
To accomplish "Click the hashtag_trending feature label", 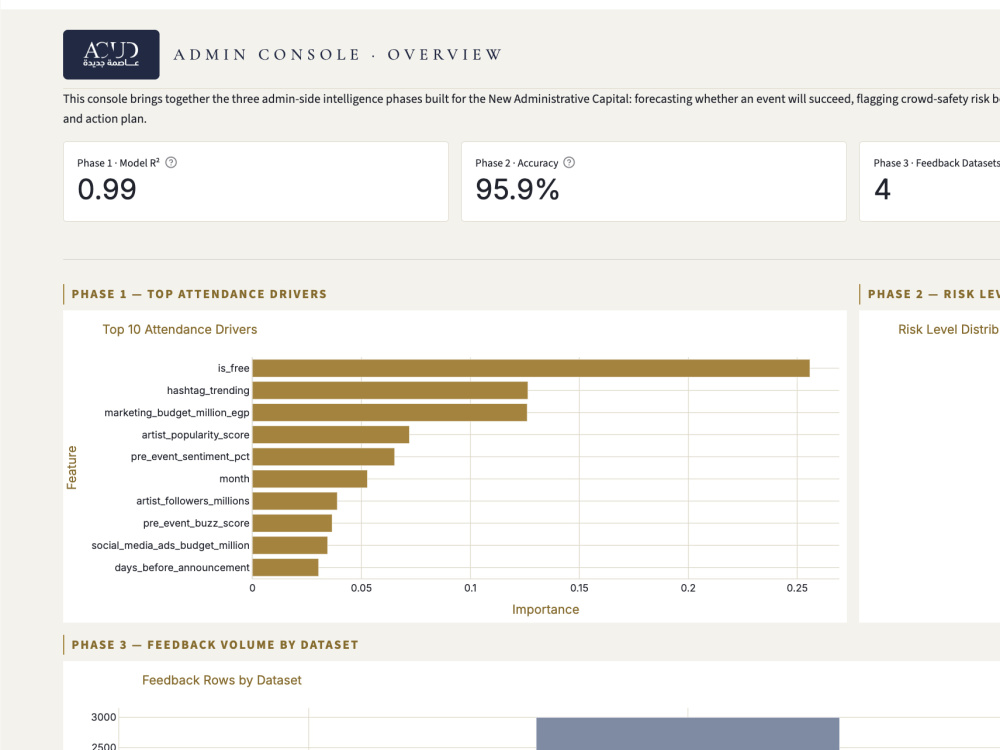I will (x=208, y=390).
